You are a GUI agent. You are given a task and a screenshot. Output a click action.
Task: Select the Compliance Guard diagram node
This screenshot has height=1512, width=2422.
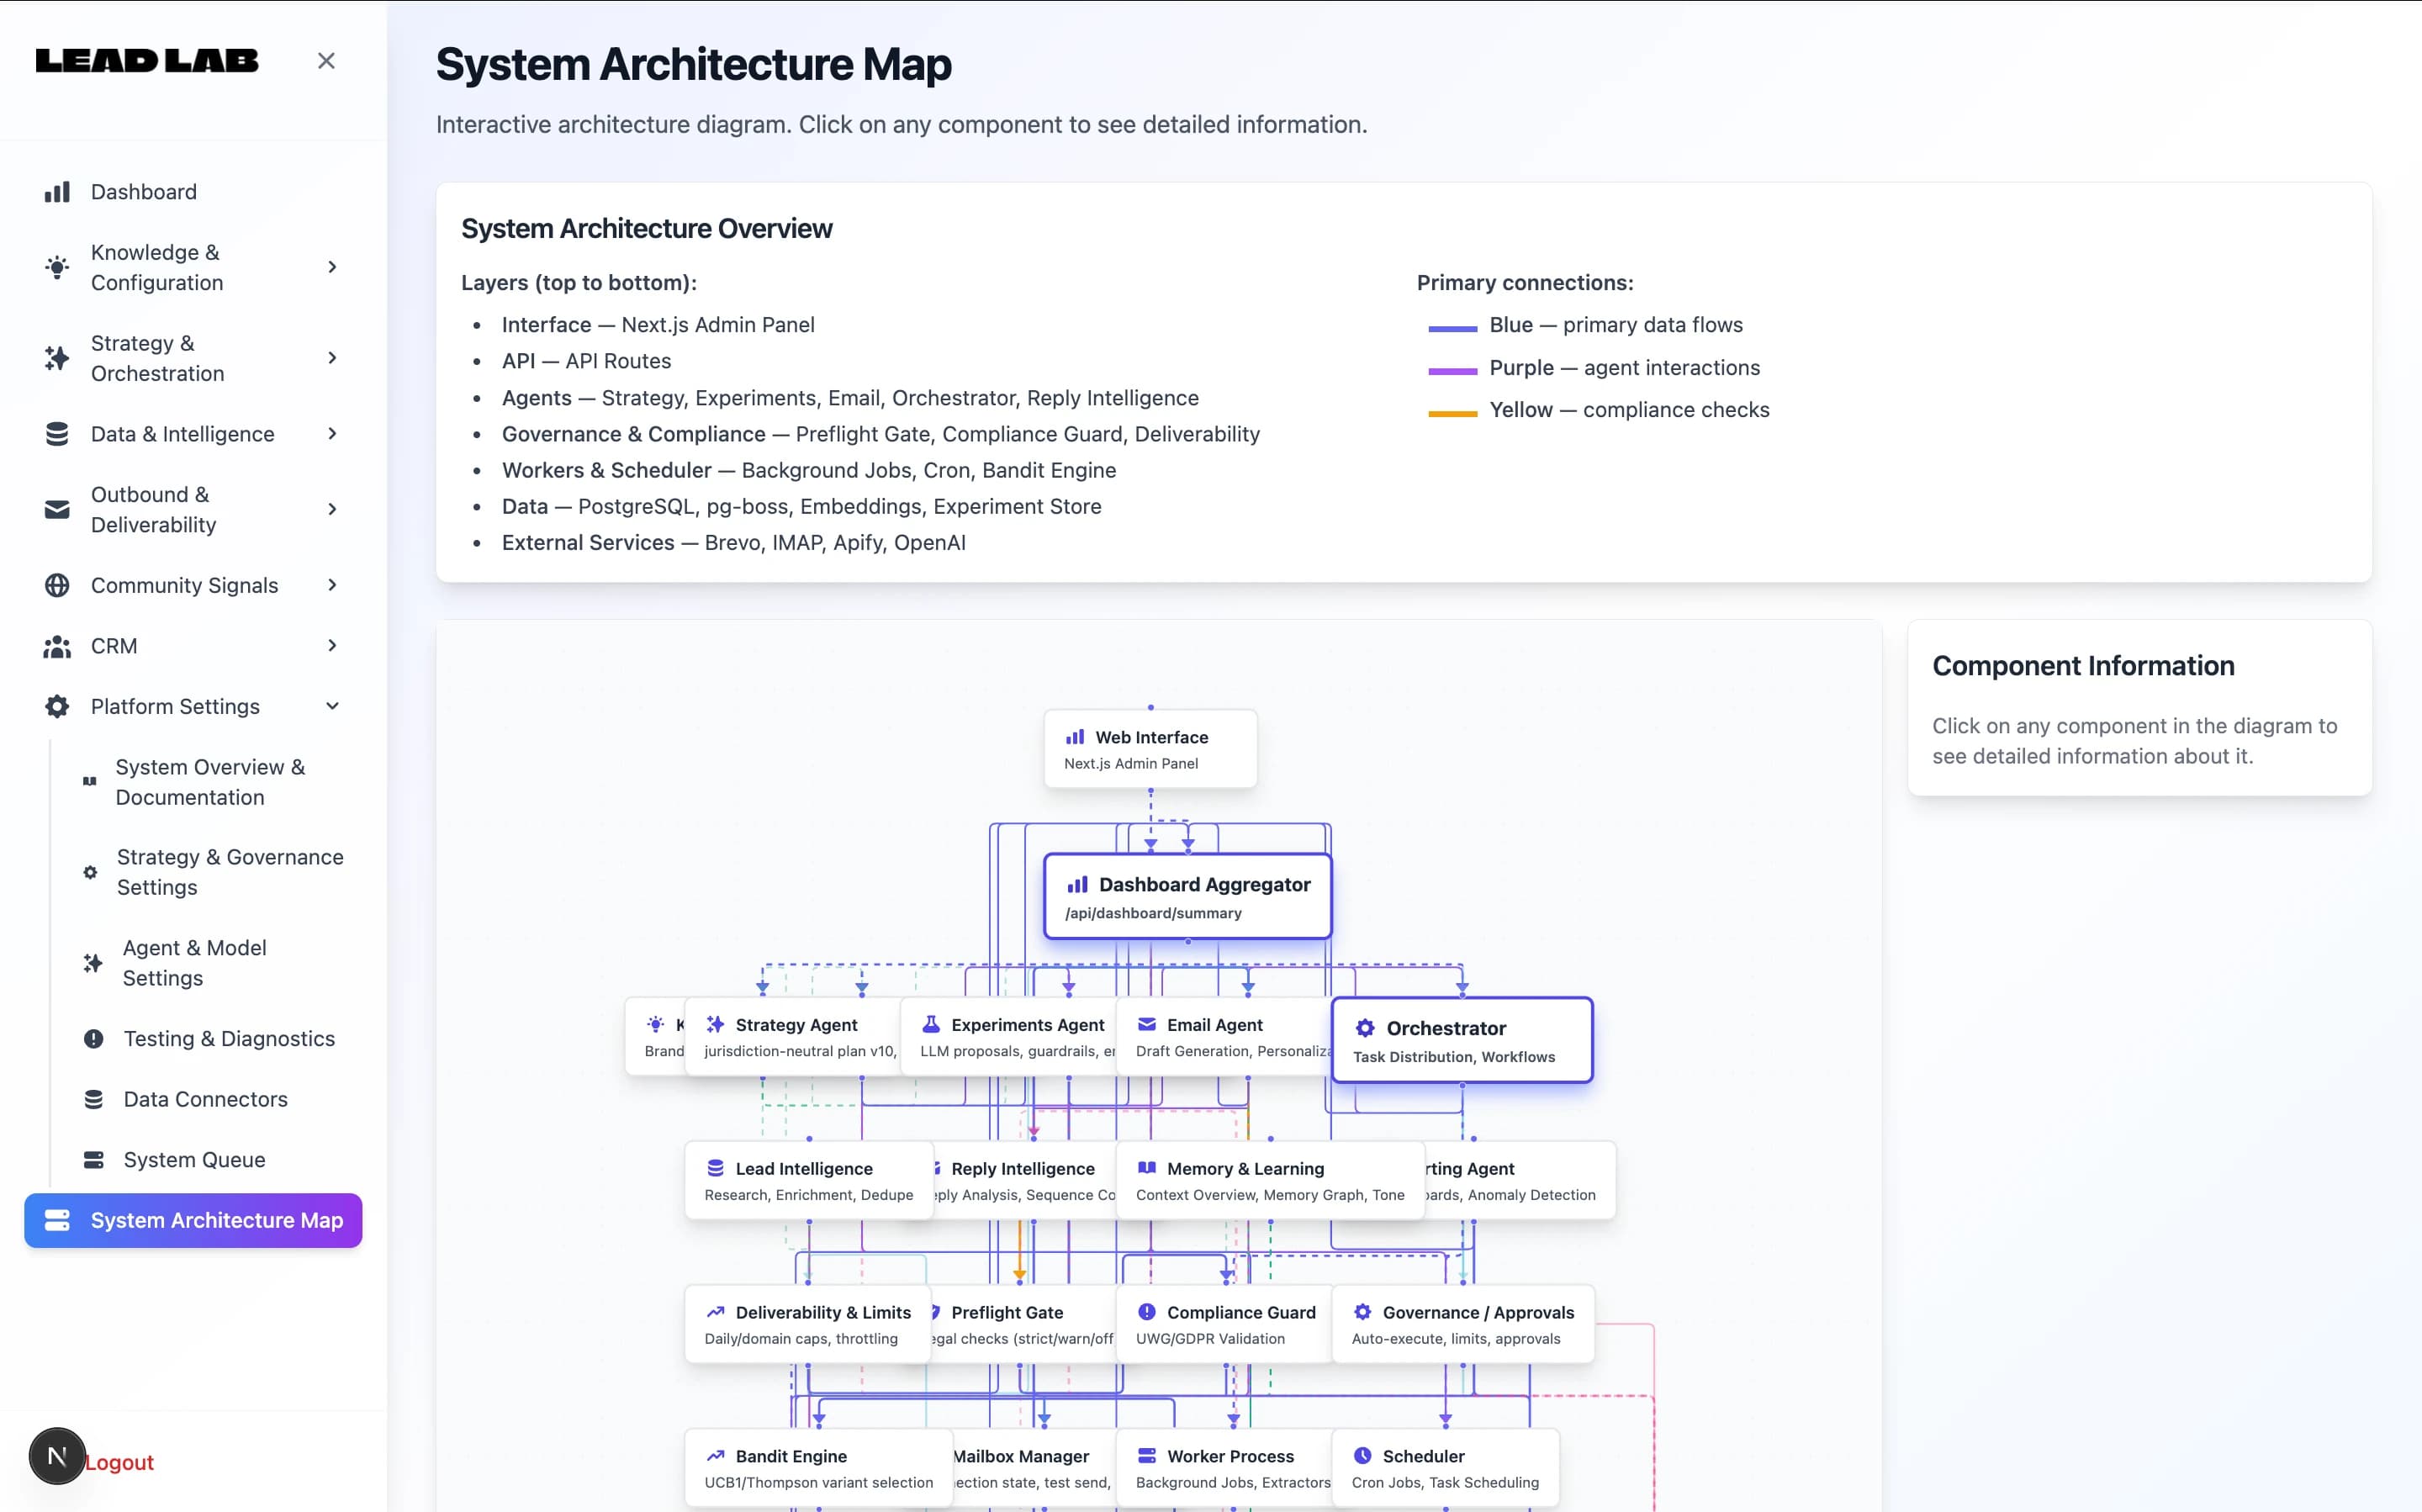(x=1224, y=1324)
